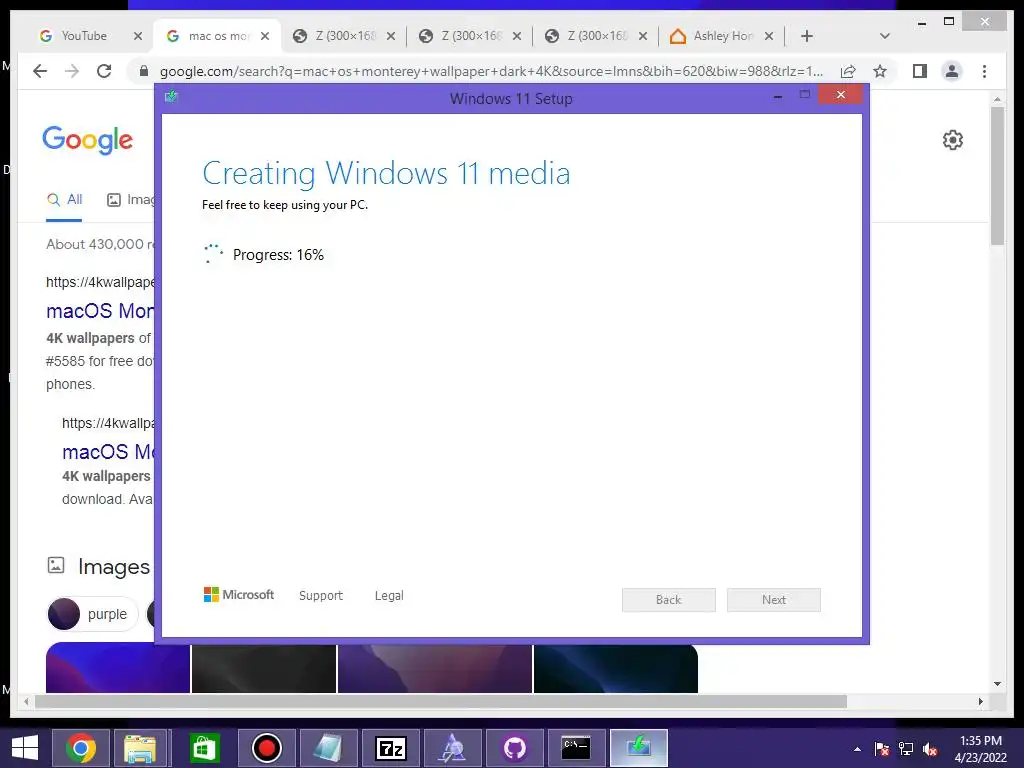The image size is (1024, 768).
Task: Open Chrome side panel
Action: [920, 71]
